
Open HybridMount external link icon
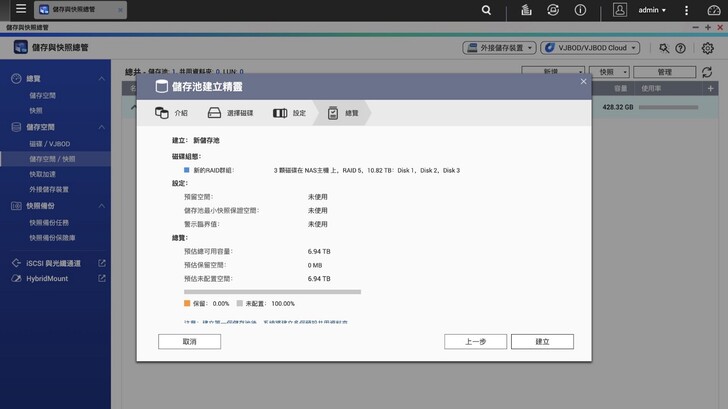[102, 278]
